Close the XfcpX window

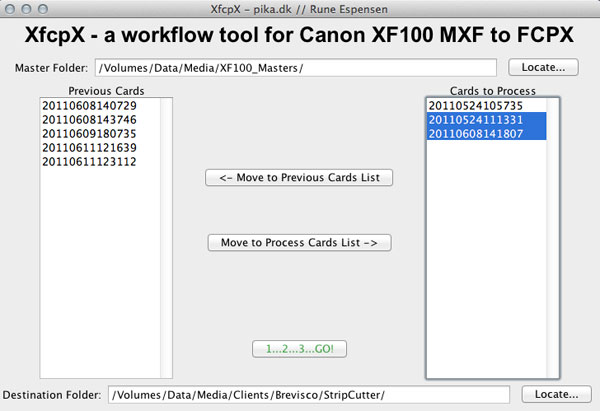pyautogui.click(x=10, y=9)
